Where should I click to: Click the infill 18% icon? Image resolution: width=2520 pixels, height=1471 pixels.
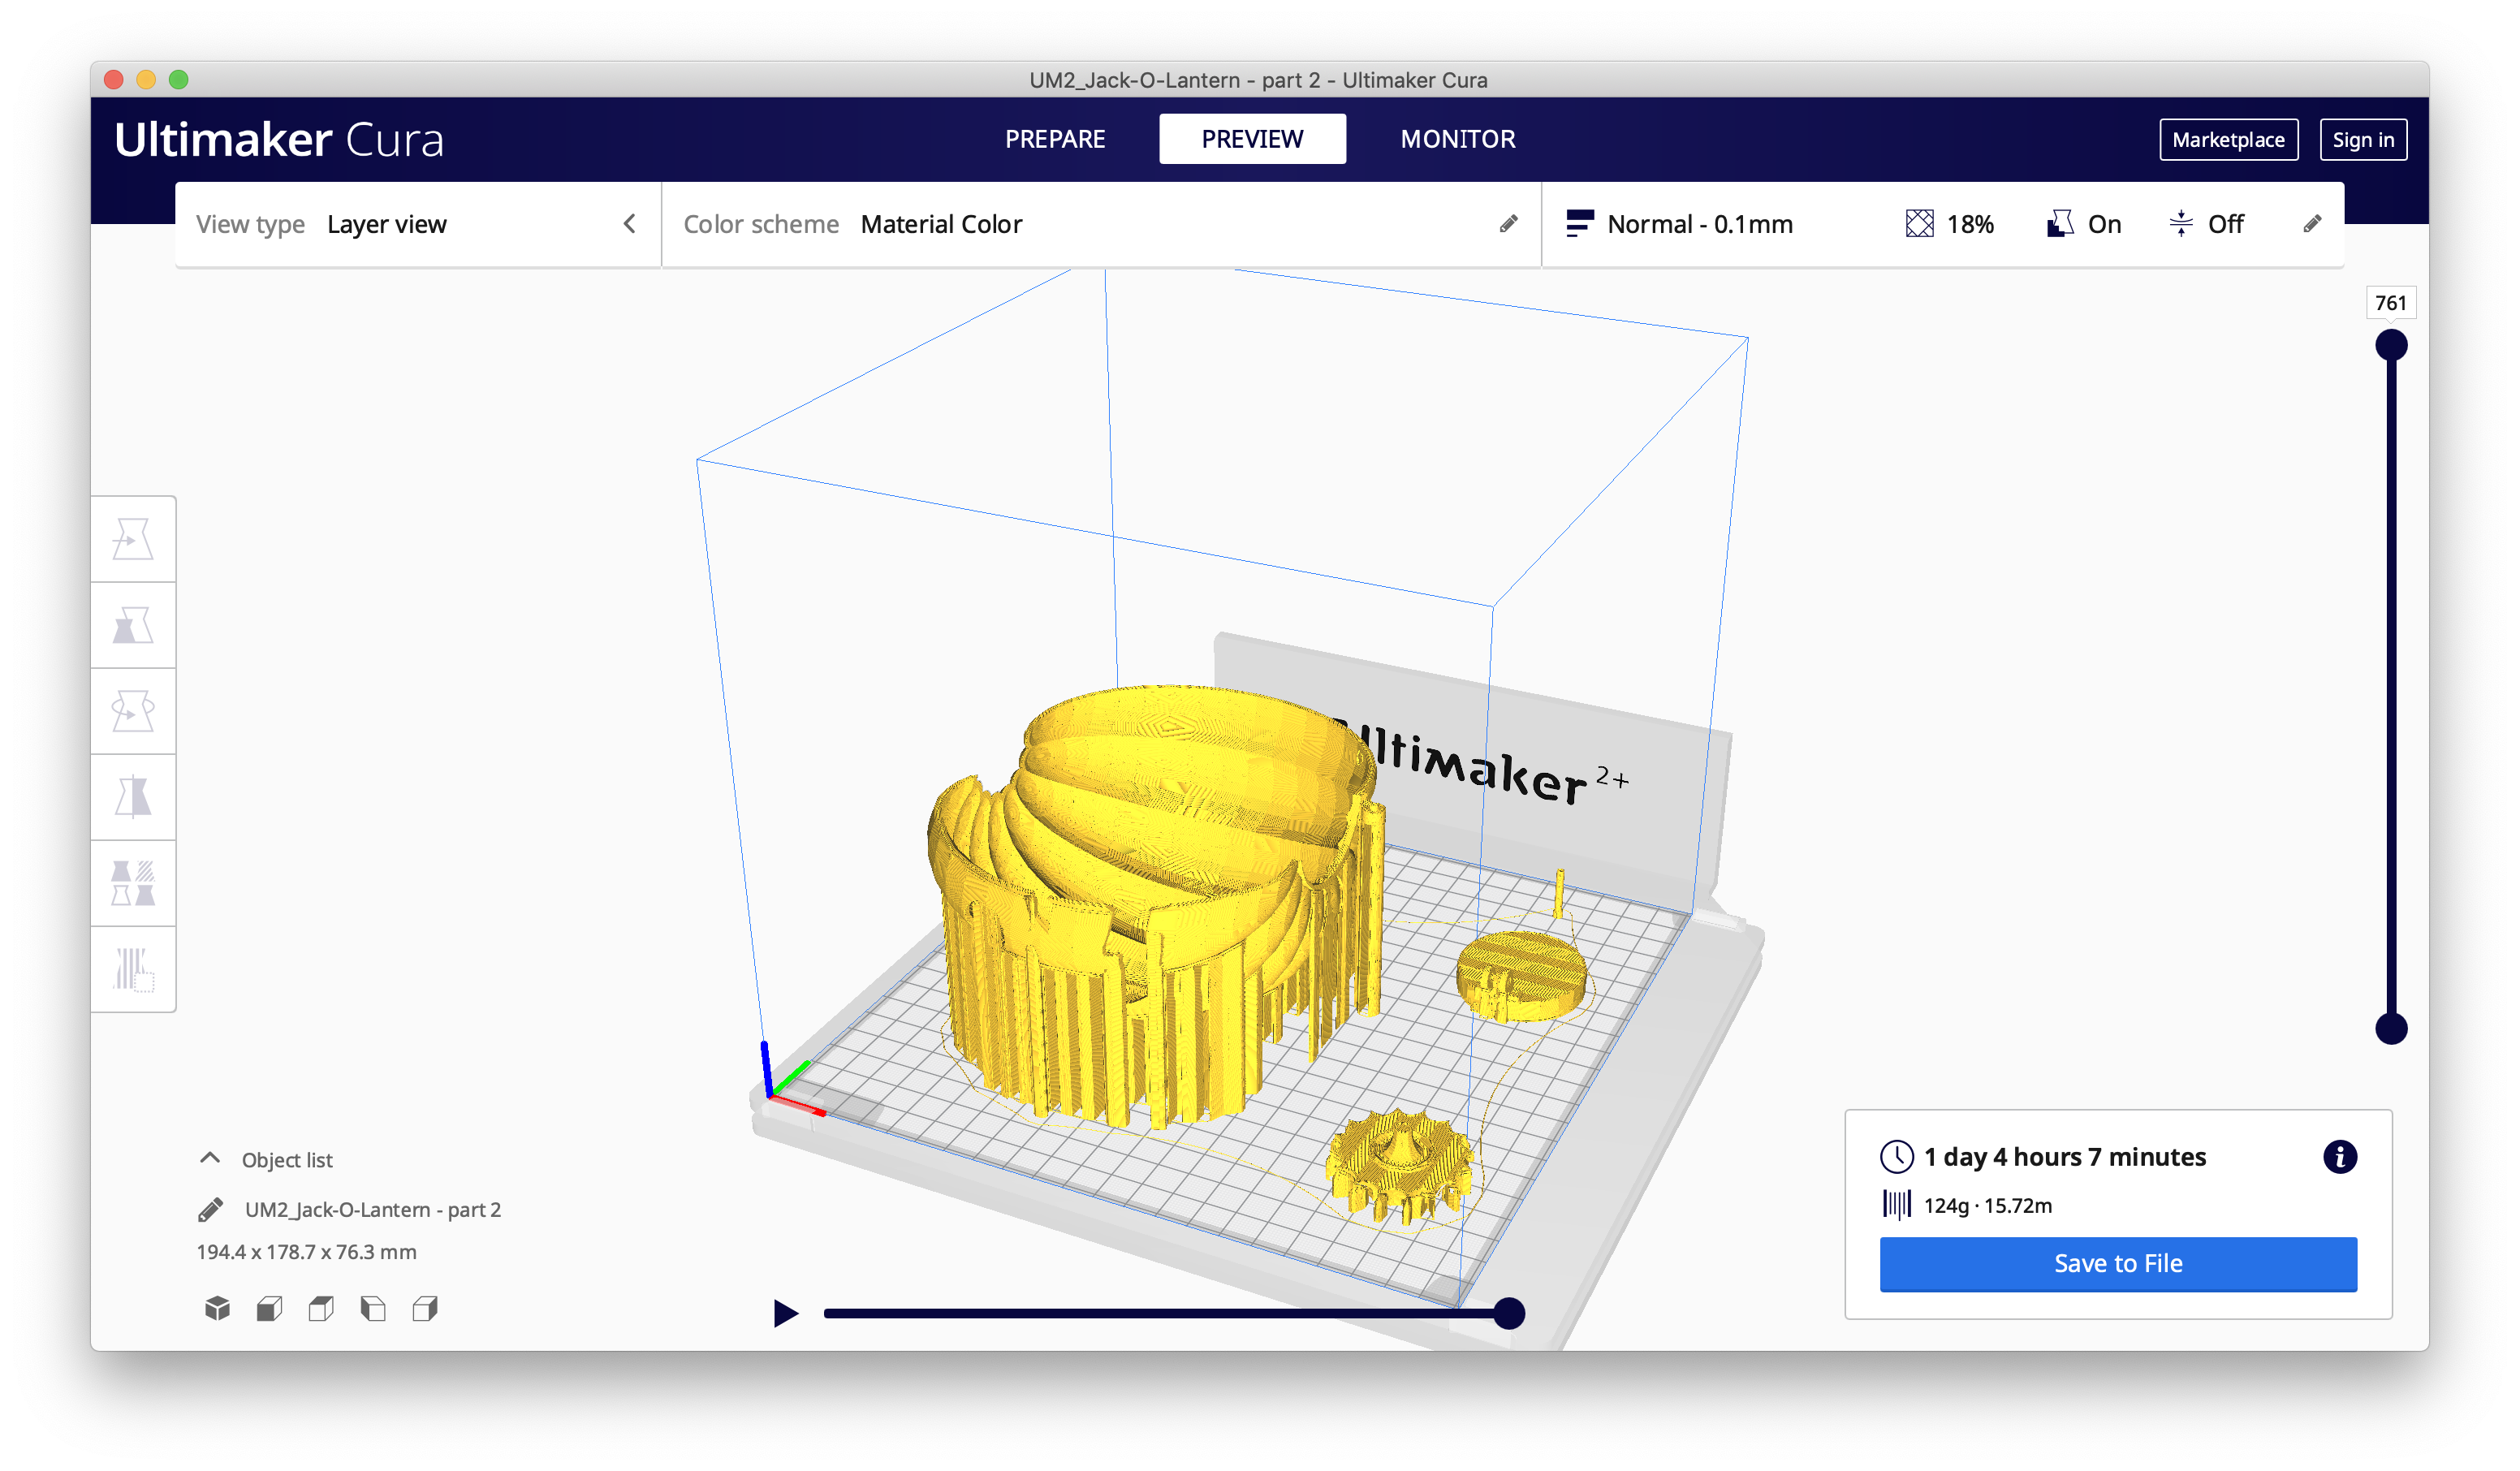pyautogui.click(x=1919, y=224)
